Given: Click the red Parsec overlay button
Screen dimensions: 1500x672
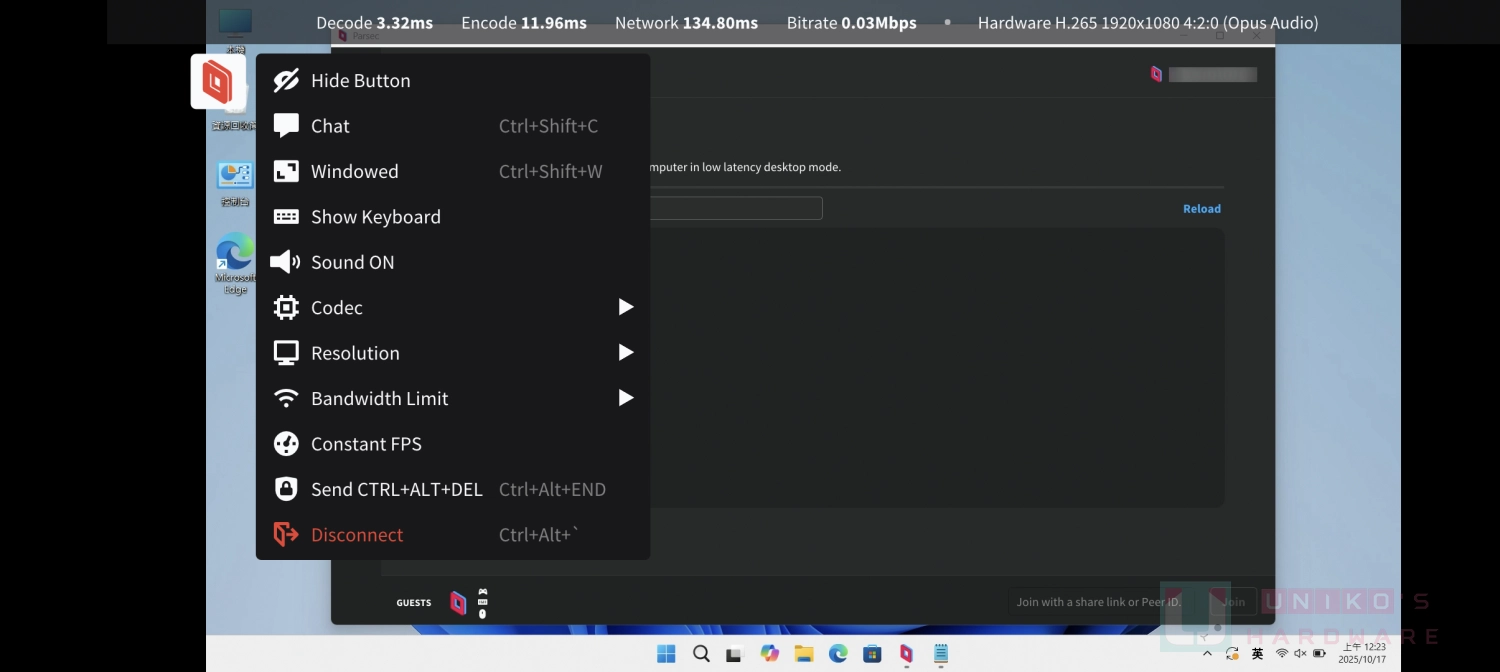Looking at the screenshot, I should point(218,81).
